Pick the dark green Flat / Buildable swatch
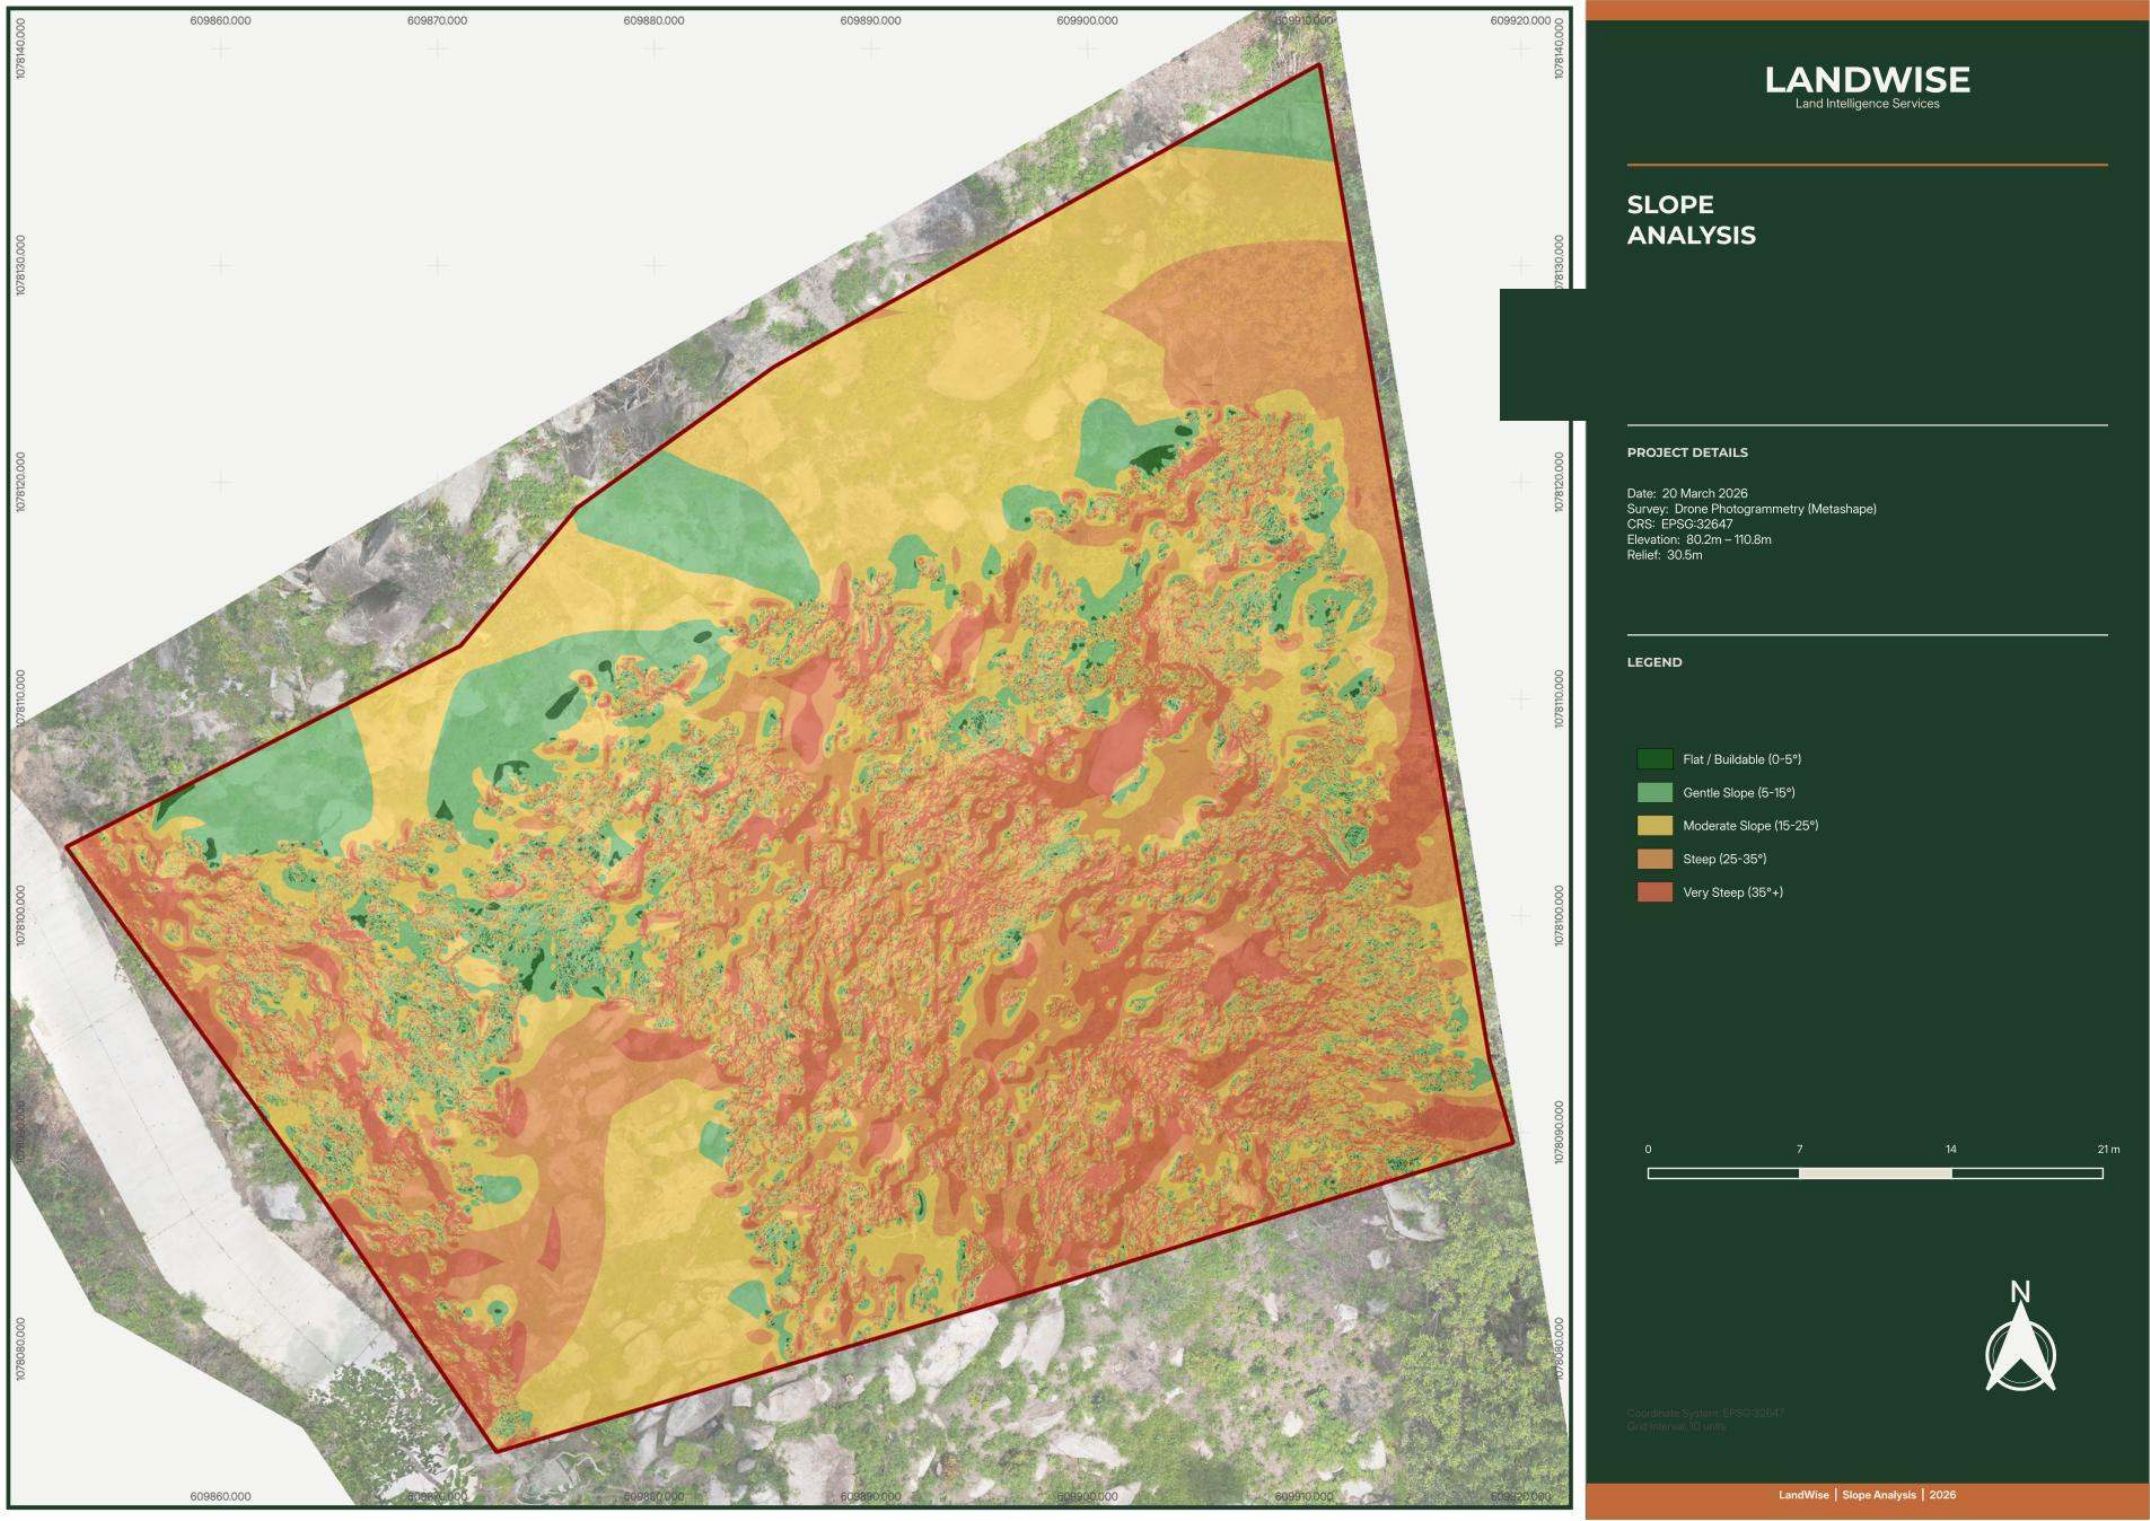This screenshot has width=2150, height=1521. pyautogui.click(x=1654, y=759)
